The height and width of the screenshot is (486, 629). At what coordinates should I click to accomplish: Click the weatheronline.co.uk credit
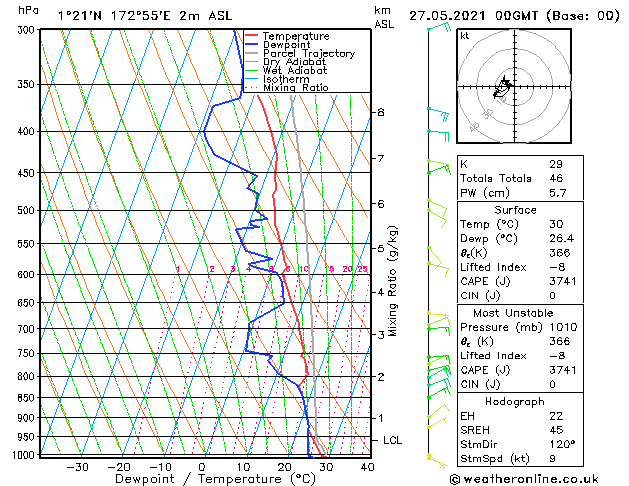tap(523, 479)
